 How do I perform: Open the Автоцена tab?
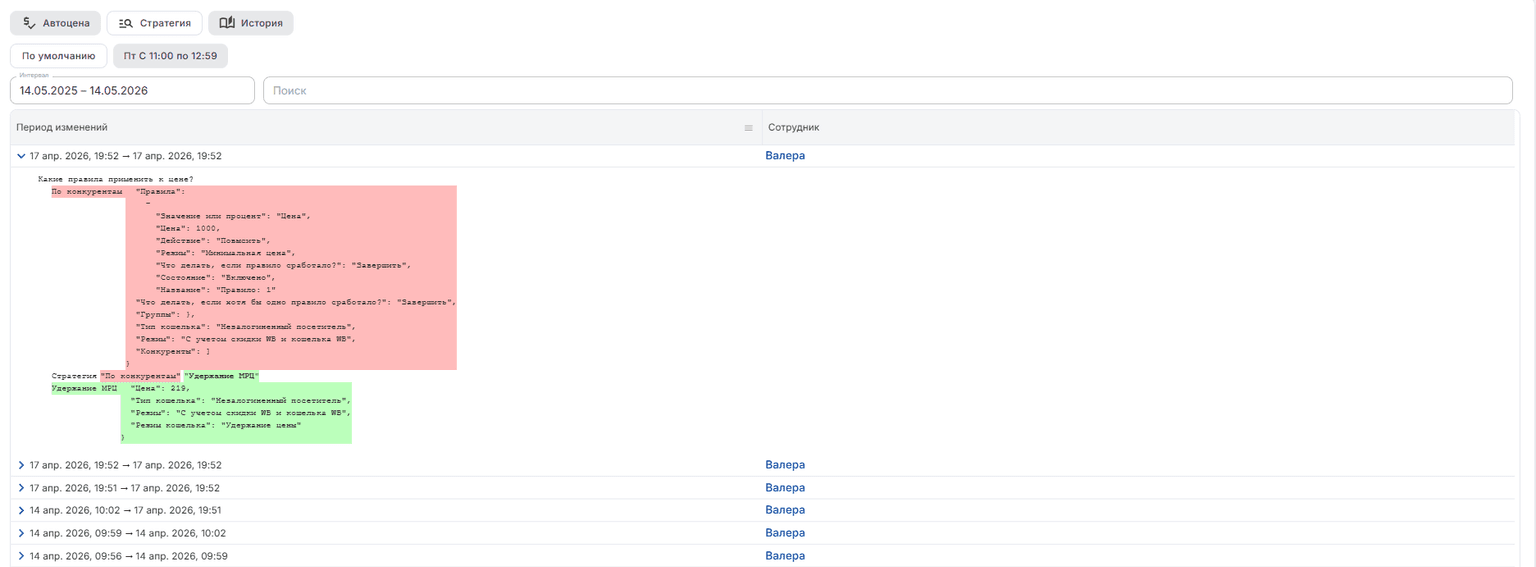(x=56, y=23)
